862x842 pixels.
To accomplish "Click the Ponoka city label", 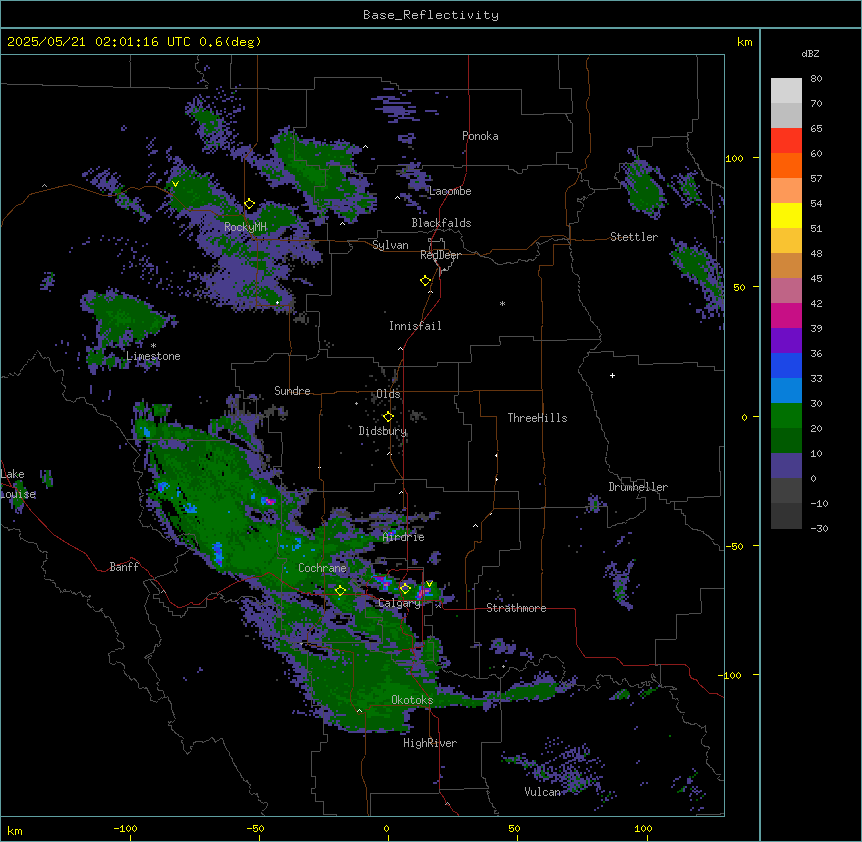I will pyautogui.click(x=480, y=136).
